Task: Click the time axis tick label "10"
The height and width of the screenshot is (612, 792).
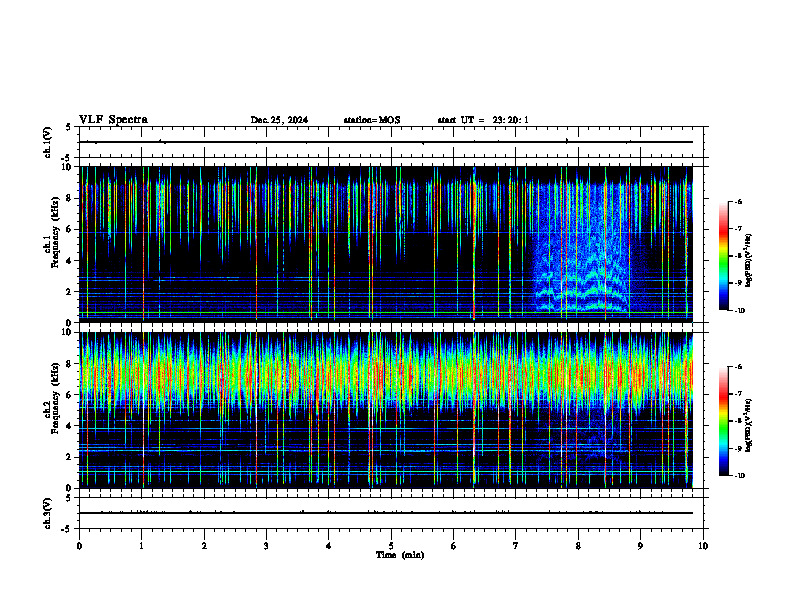Action: pos(703,546)
